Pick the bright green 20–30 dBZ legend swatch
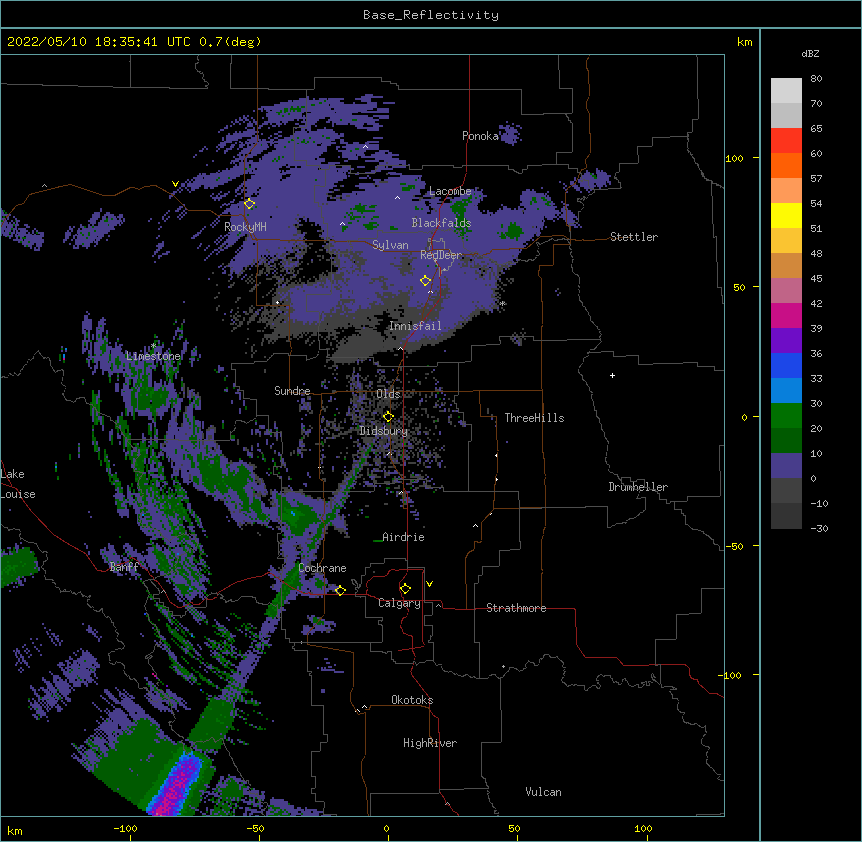 coord(786,416)
